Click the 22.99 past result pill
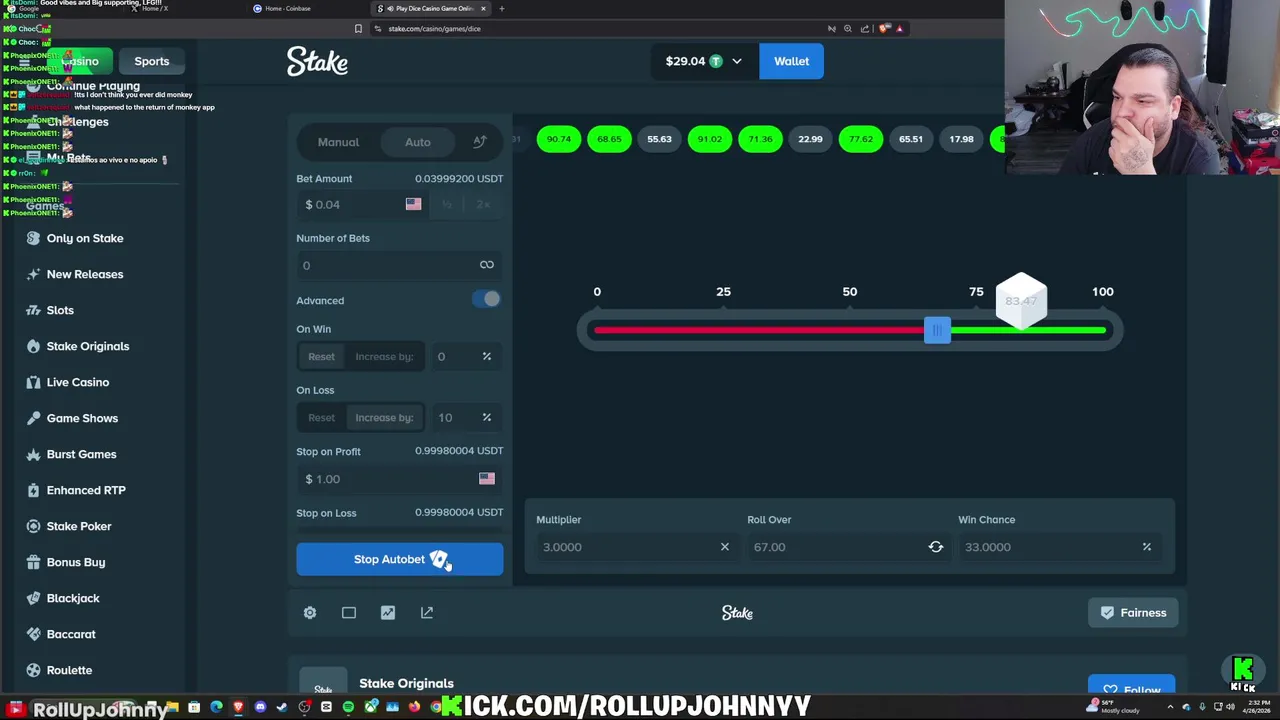This screenshot has width=1280, height=720. click(810, 139)
